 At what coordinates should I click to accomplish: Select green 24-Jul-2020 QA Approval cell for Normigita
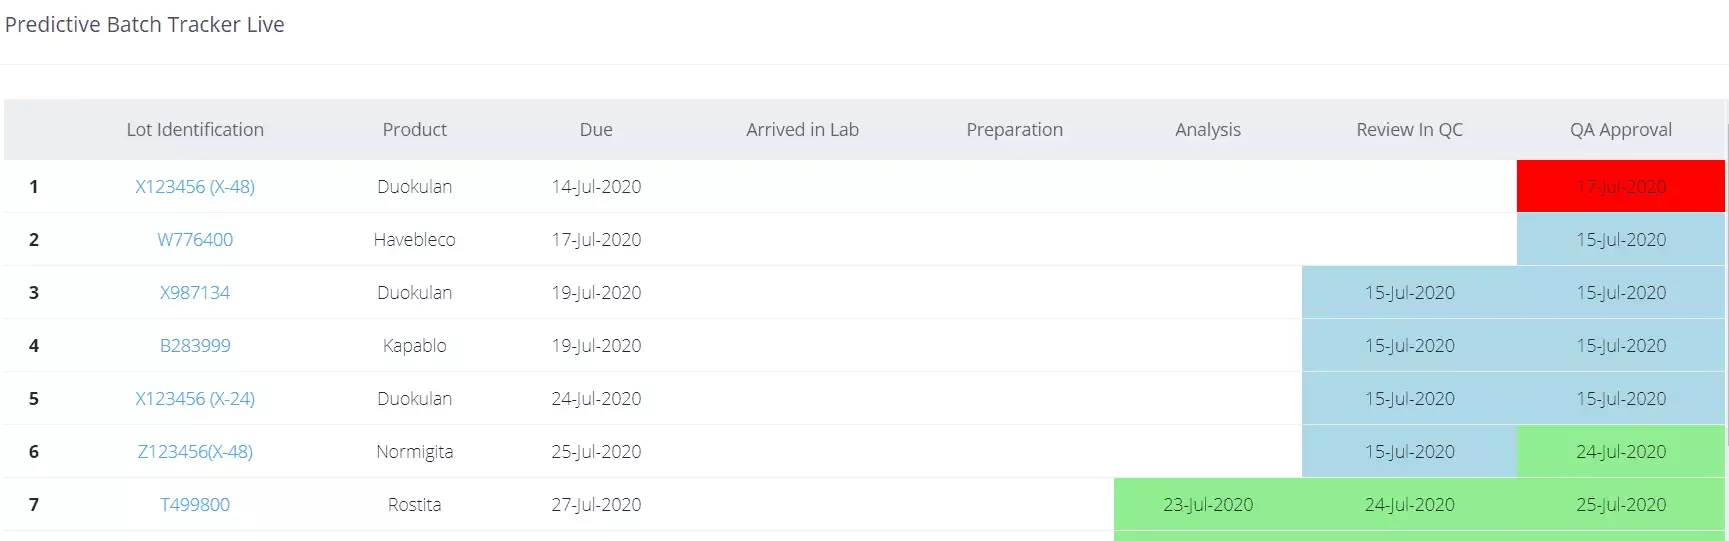1621,452
